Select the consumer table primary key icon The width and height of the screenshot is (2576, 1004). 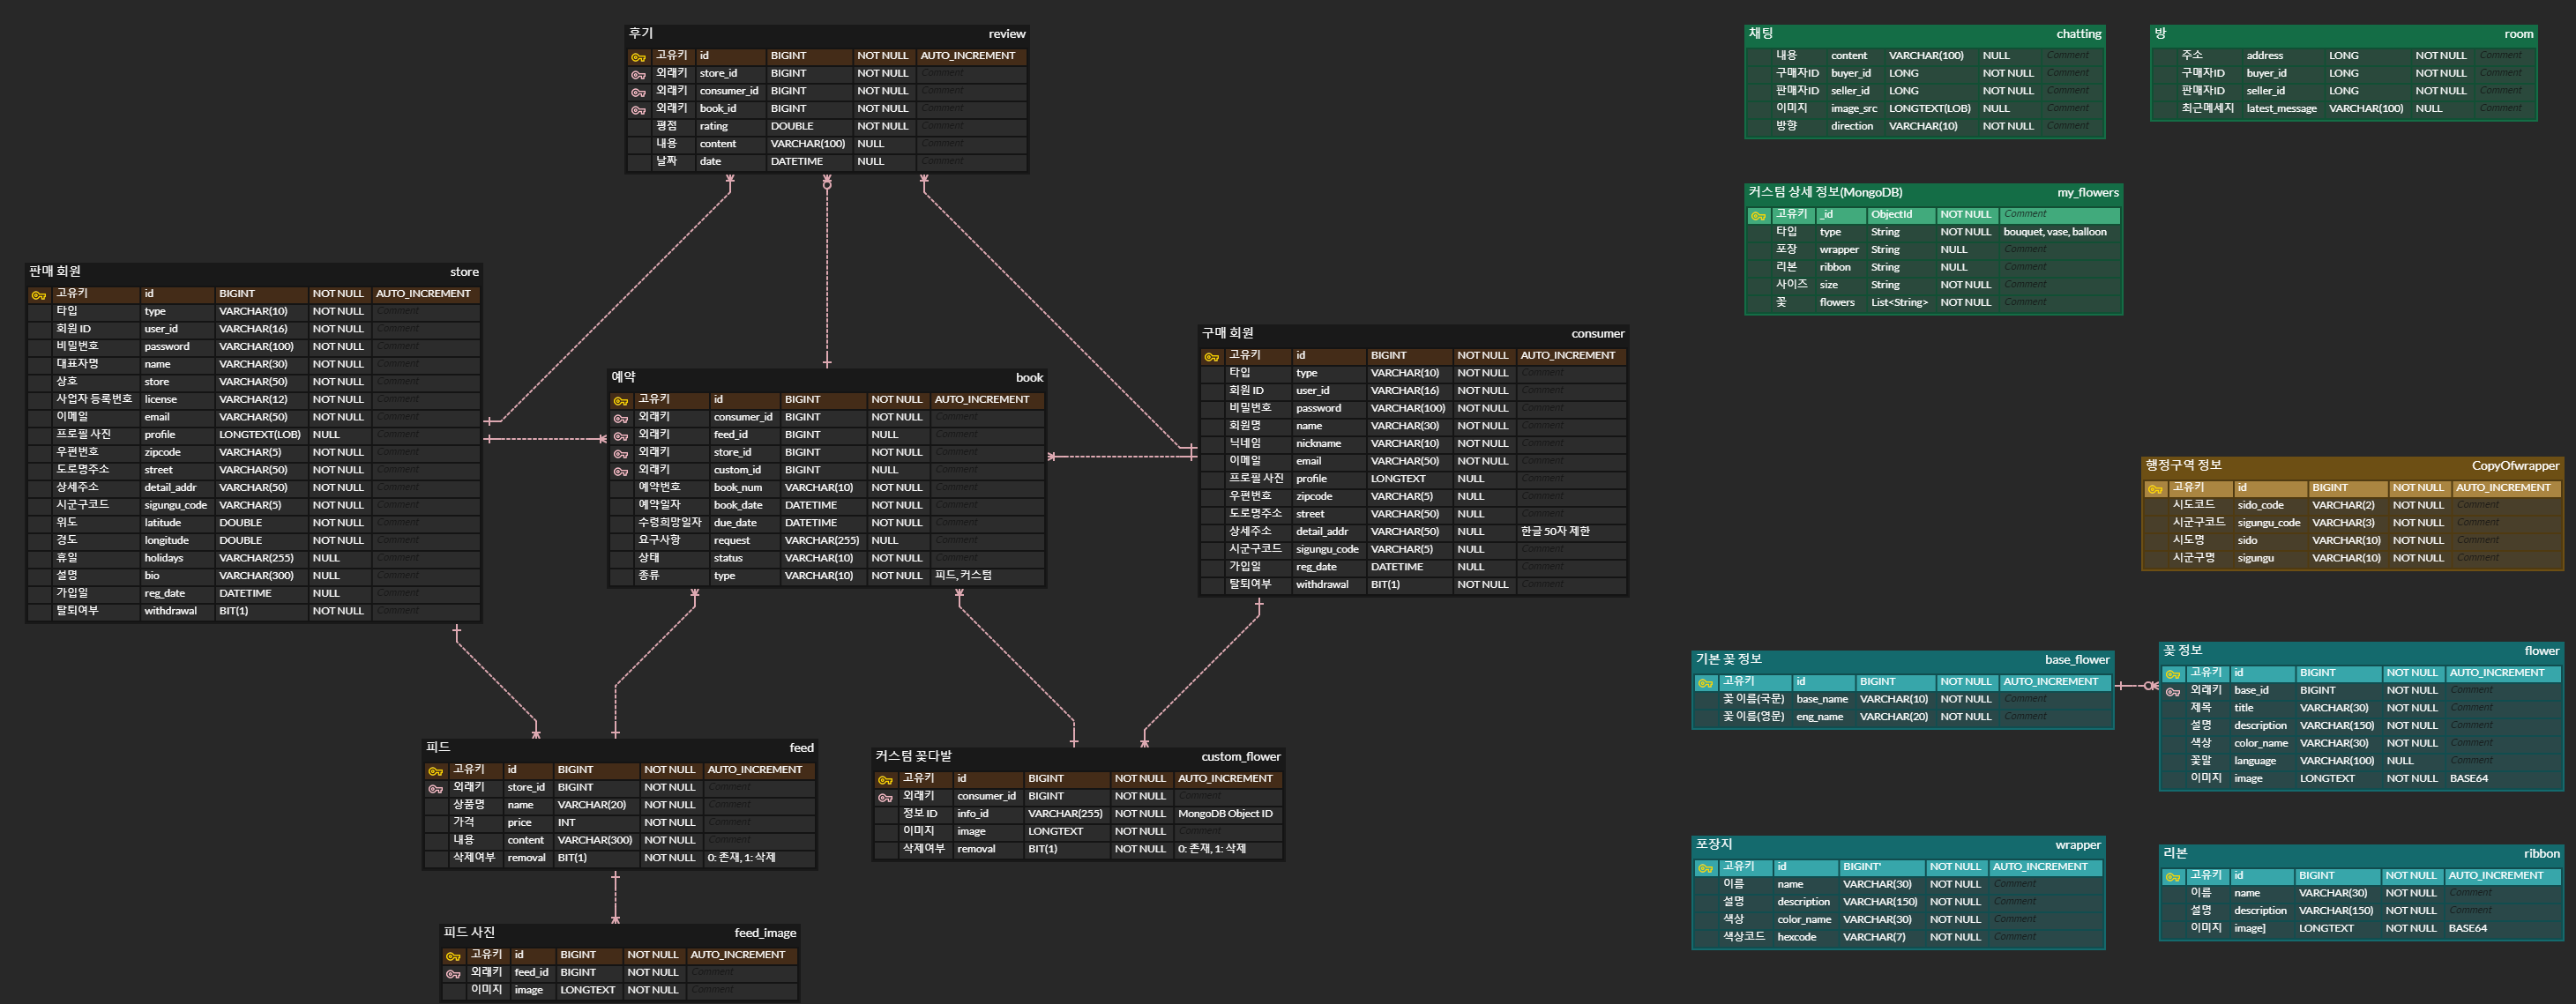click(1211, 357)
